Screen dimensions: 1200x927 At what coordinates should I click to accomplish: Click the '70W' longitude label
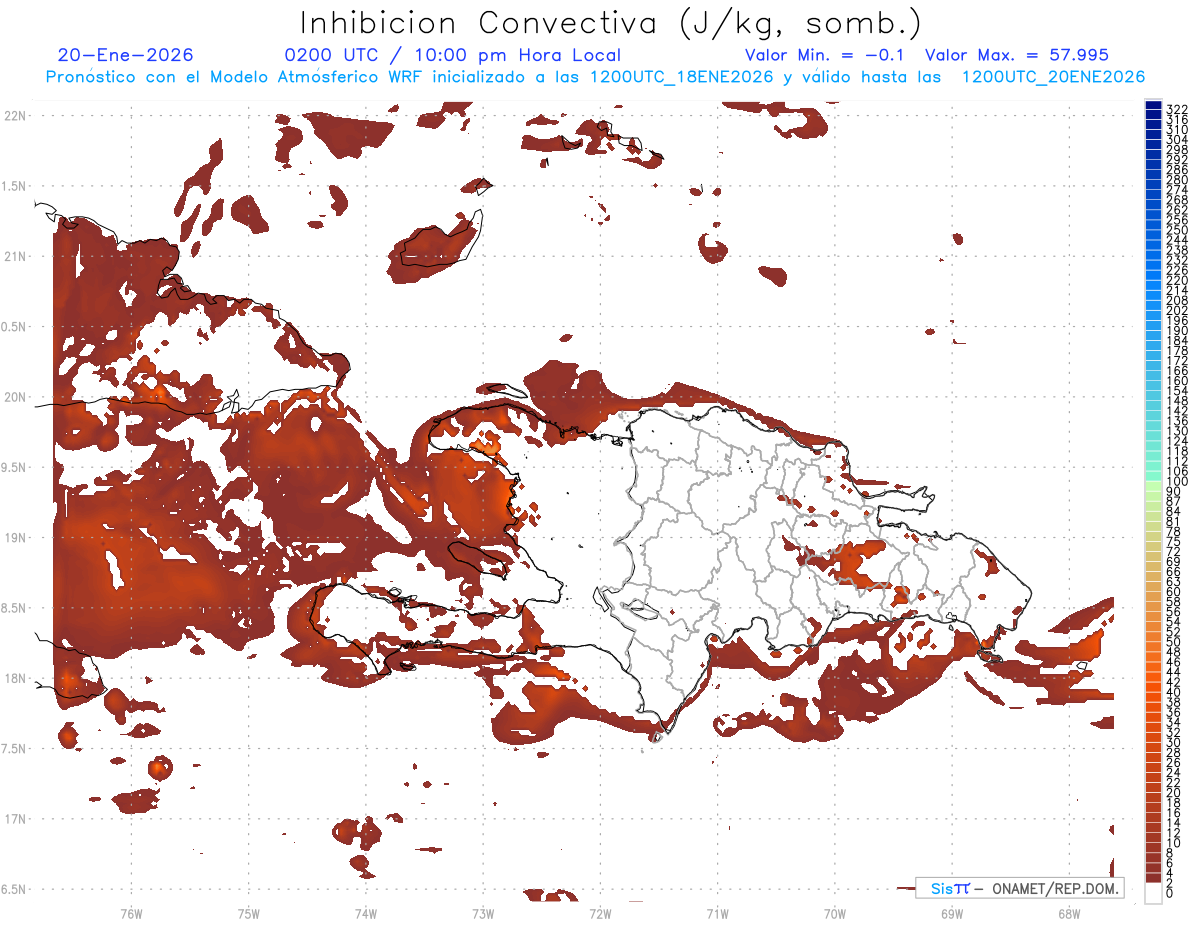[834, 913]
